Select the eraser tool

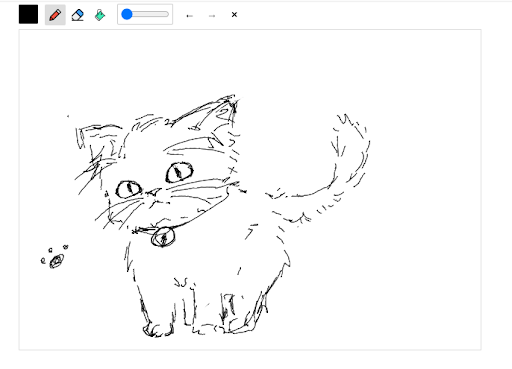[x=77, y=15]
